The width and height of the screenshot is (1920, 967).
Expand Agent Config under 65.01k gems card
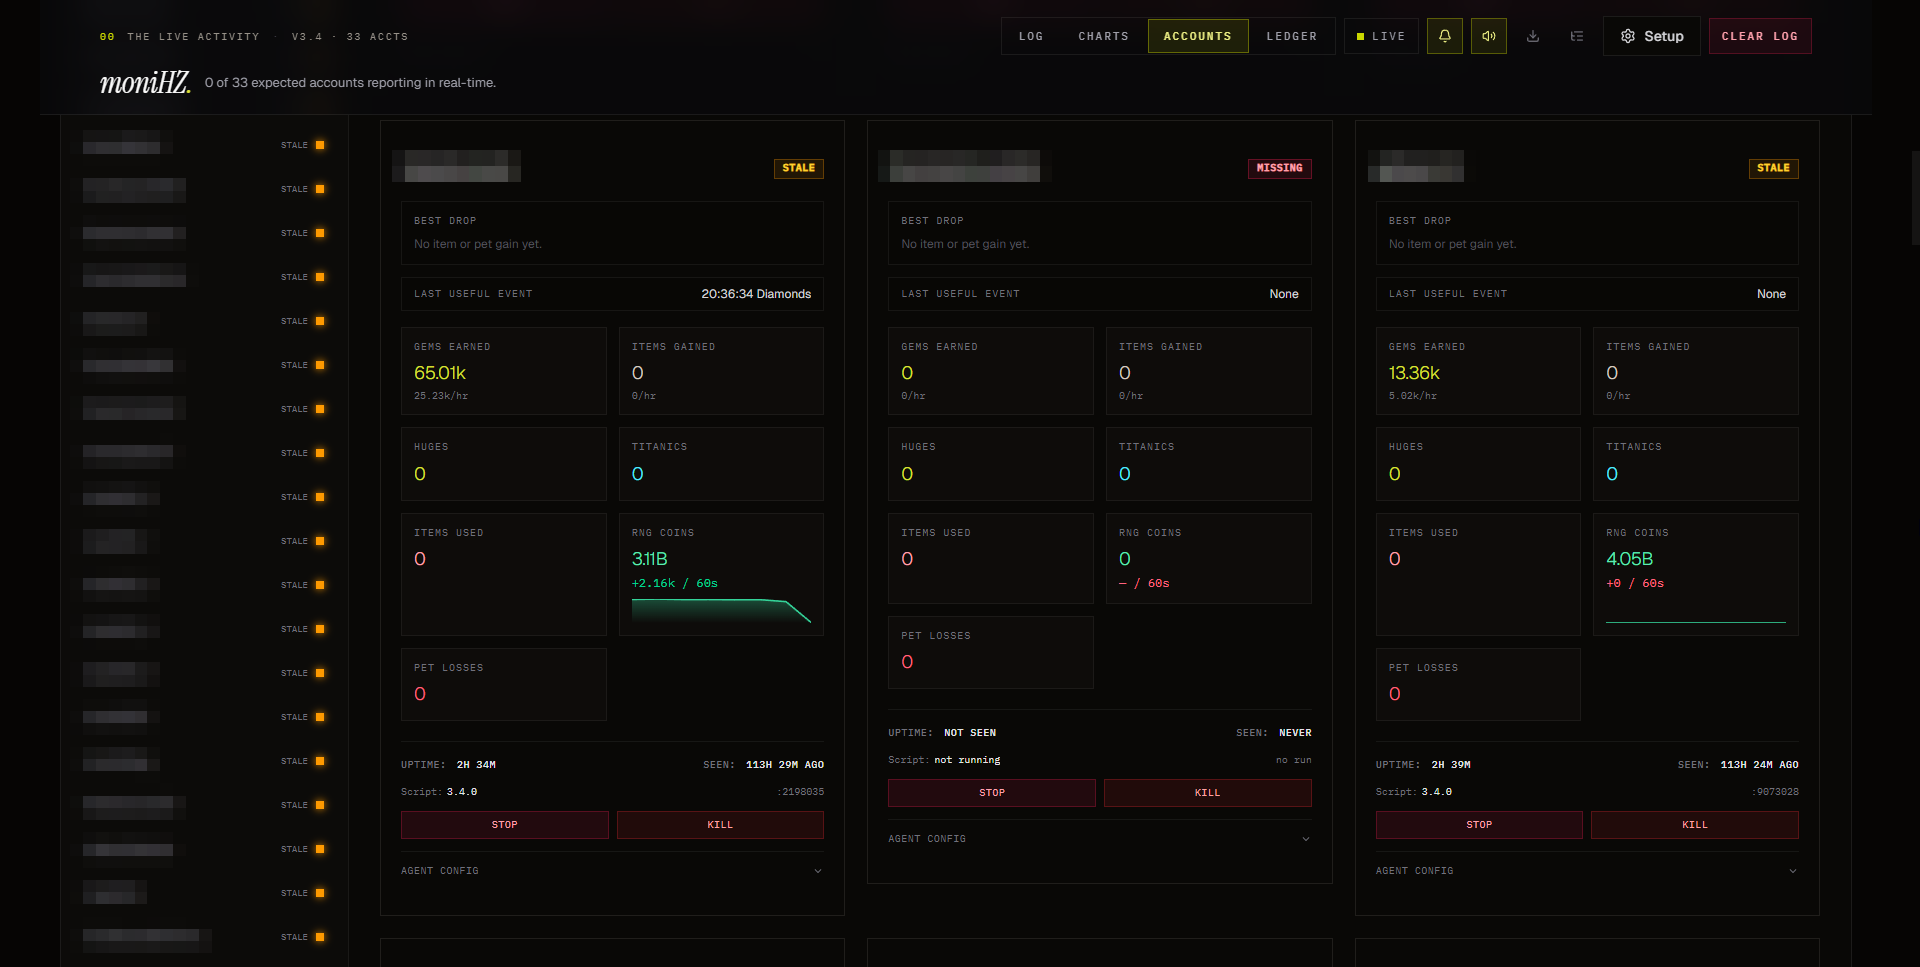pyautogui.click(x=612, y=871)
